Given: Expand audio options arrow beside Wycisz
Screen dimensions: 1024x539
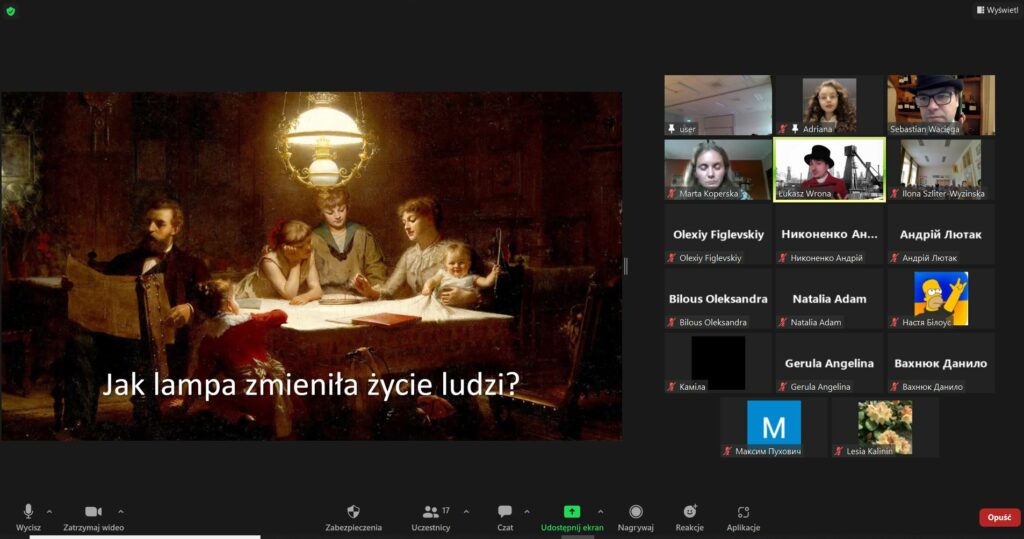Looking at the screenshot, I should point(49,511).
